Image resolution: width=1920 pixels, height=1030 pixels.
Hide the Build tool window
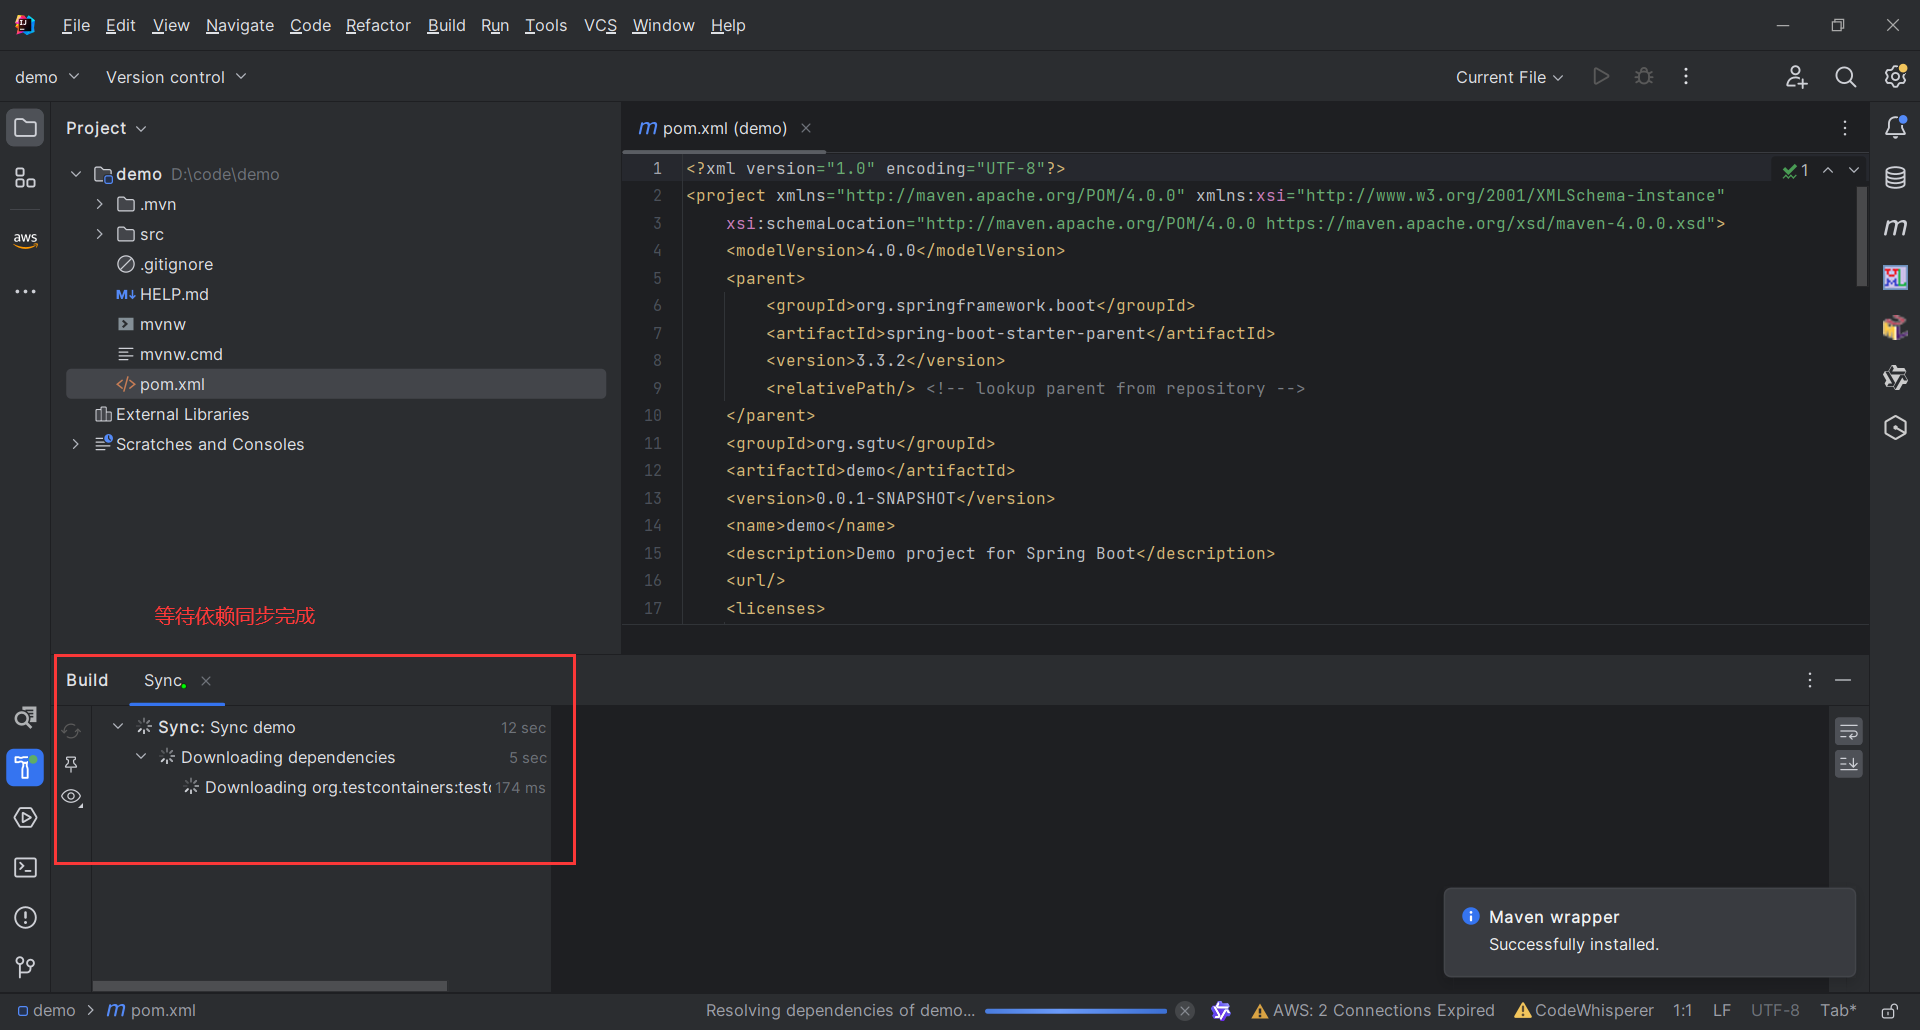coord(1843,680)
